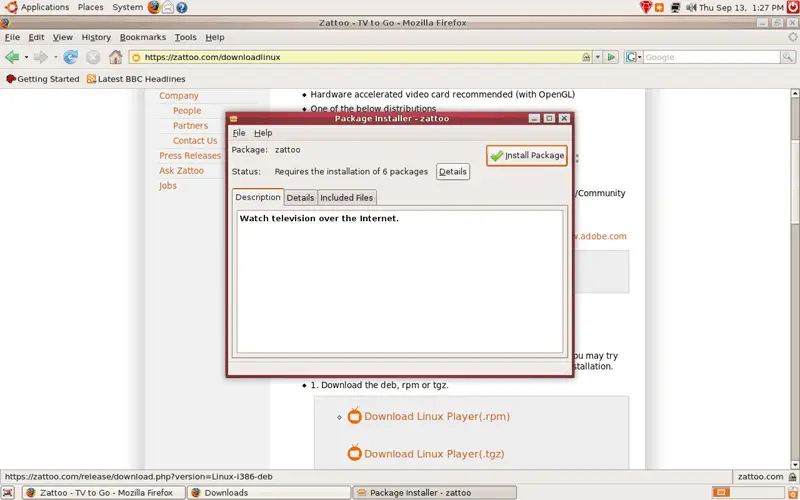This screenshot has width=800, height=500.
Task: Click the workspace switcher
Action: 747,492
